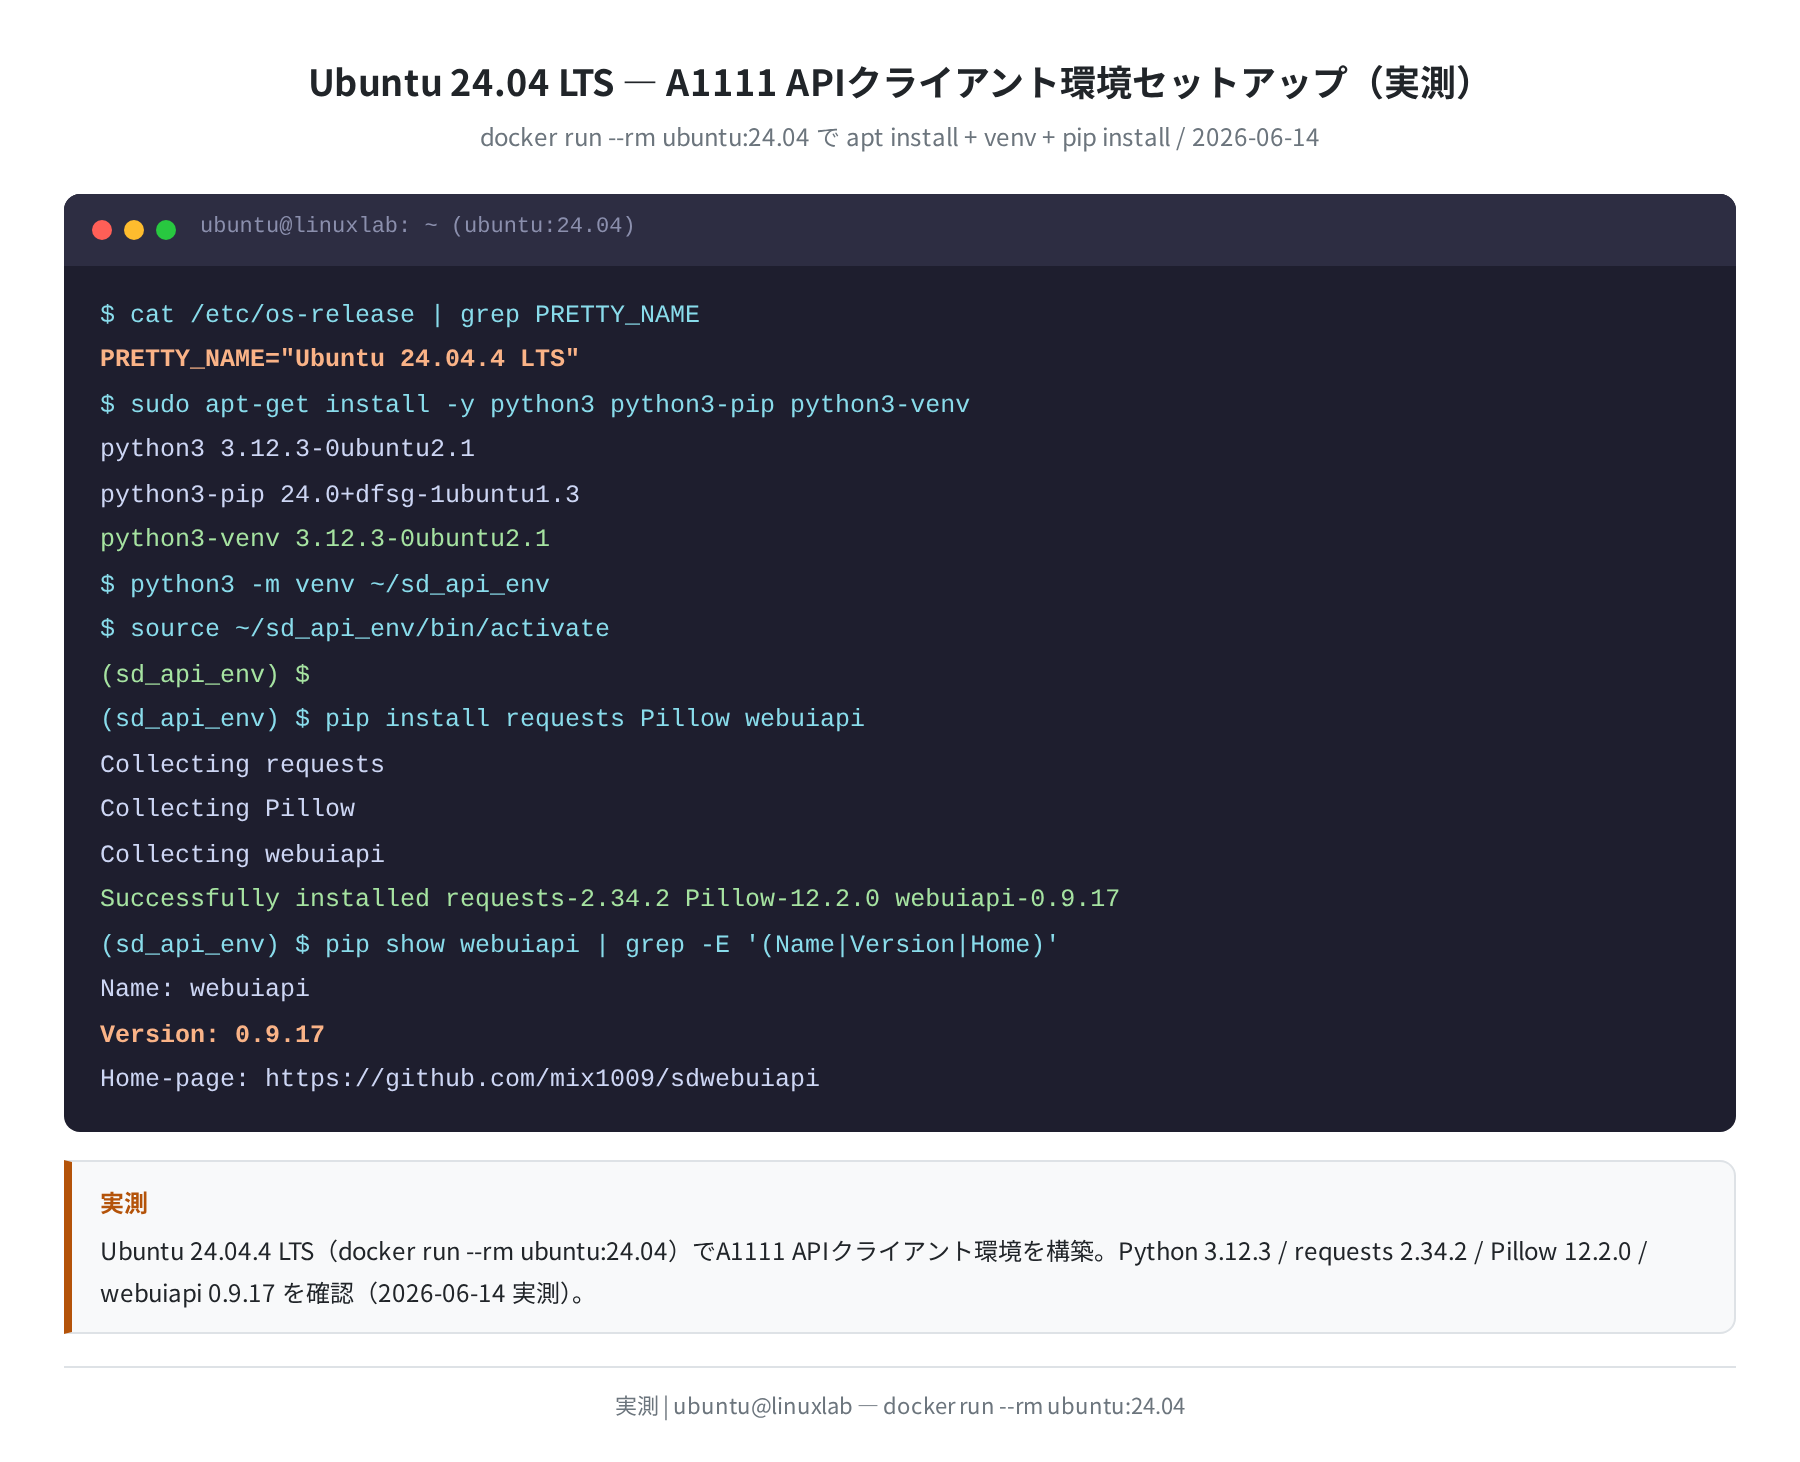
Task: Click the command python3 -m venv ~/sd_api_env
Action: pos(325,585)
